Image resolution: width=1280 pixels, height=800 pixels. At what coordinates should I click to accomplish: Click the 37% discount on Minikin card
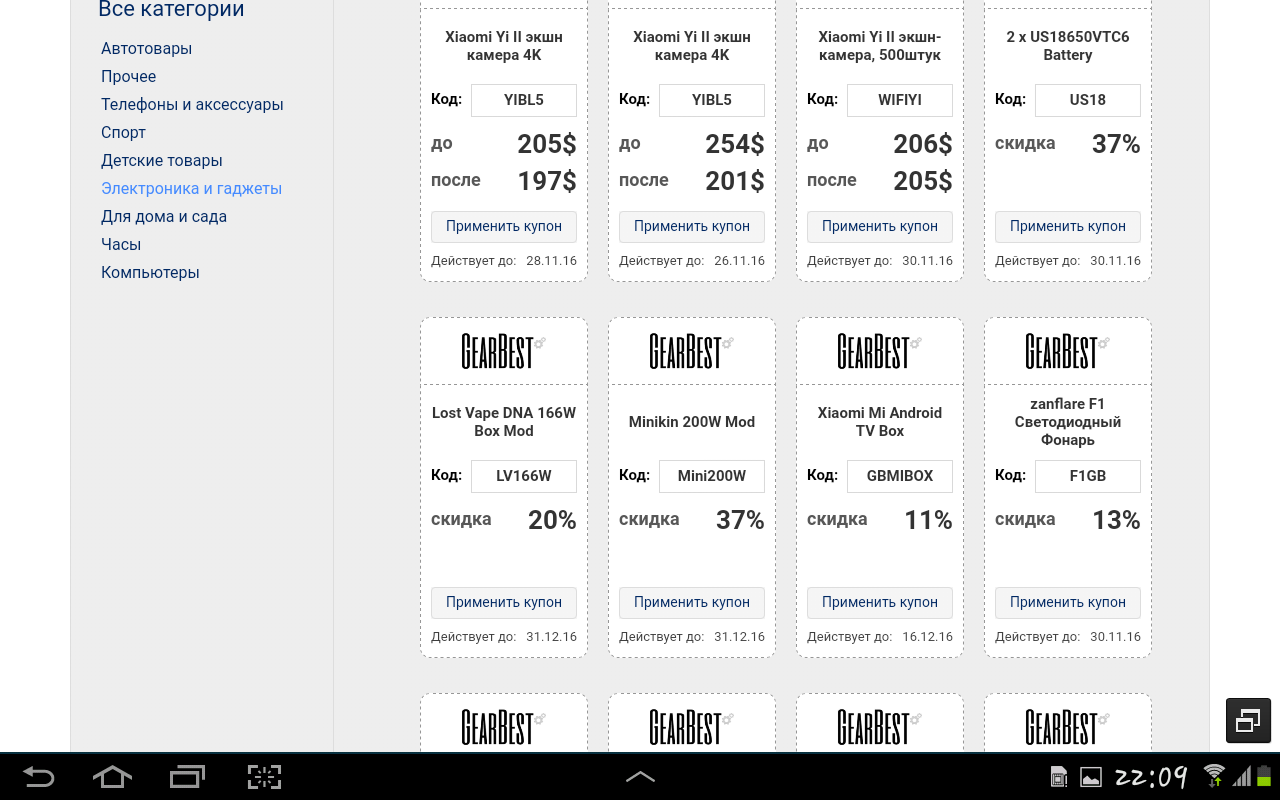pos(740,520)
